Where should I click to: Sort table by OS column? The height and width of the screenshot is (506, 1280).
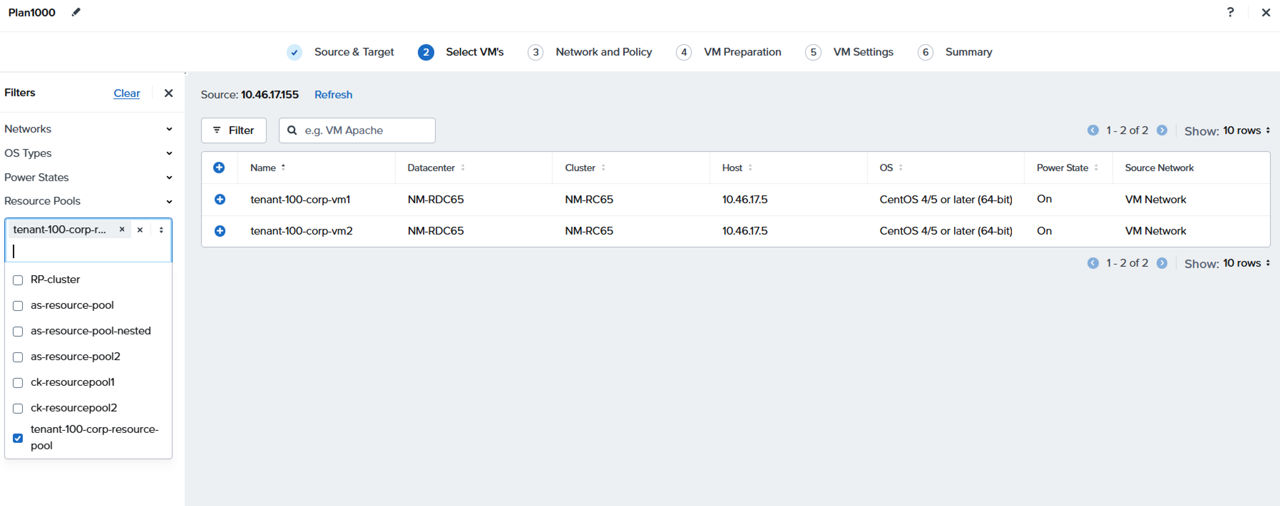click(891, 168)
